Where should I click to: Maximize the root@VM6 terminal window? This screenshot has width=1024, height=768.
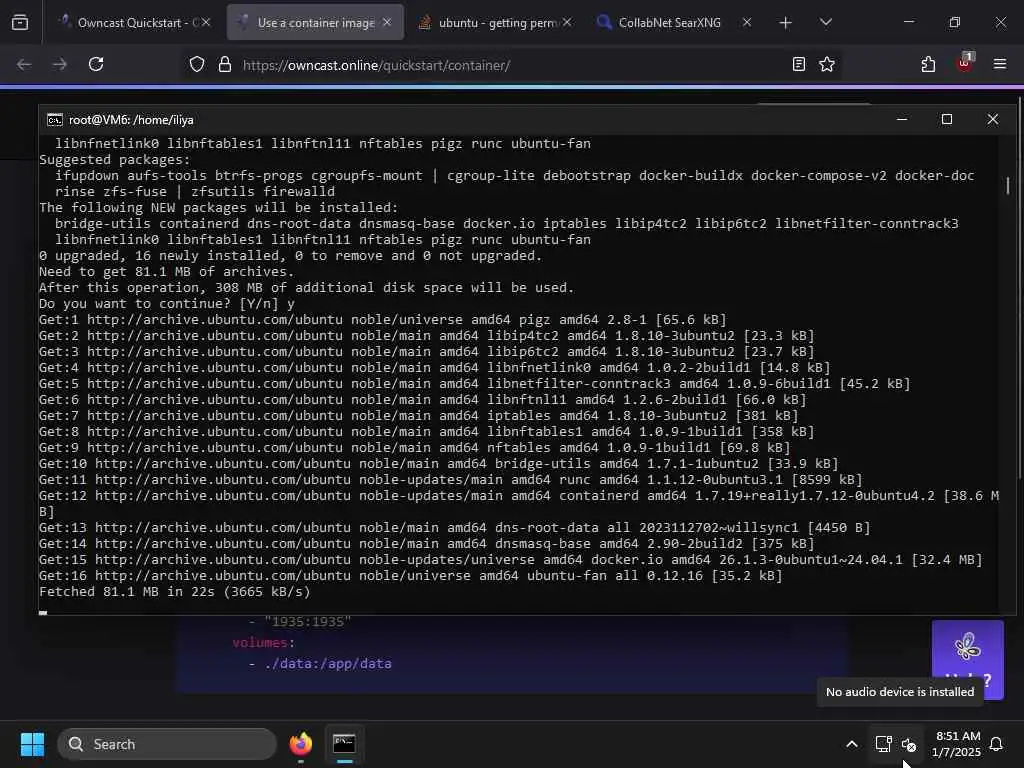tap(947, 120)
